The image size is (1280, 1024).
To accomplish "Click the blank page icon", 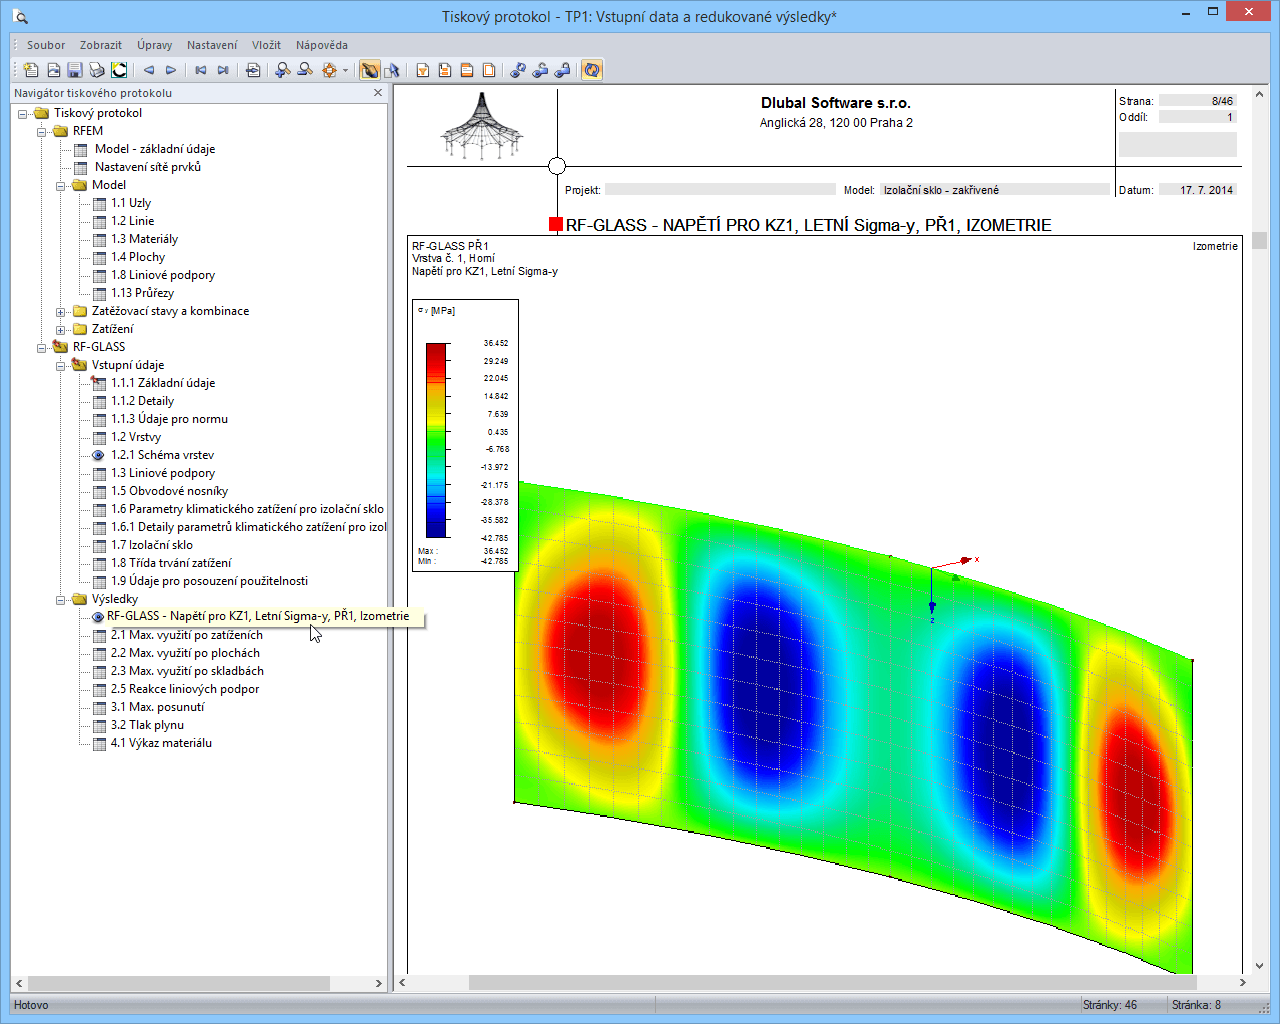I will point(489,70).
